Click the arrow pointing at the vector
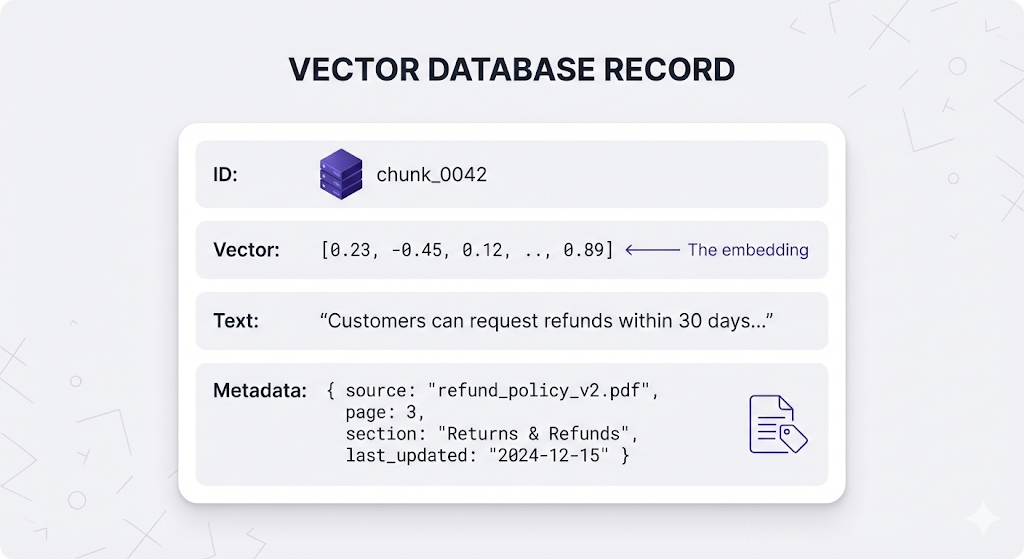This screenshot has height=559, width=1024. point(652,250)
